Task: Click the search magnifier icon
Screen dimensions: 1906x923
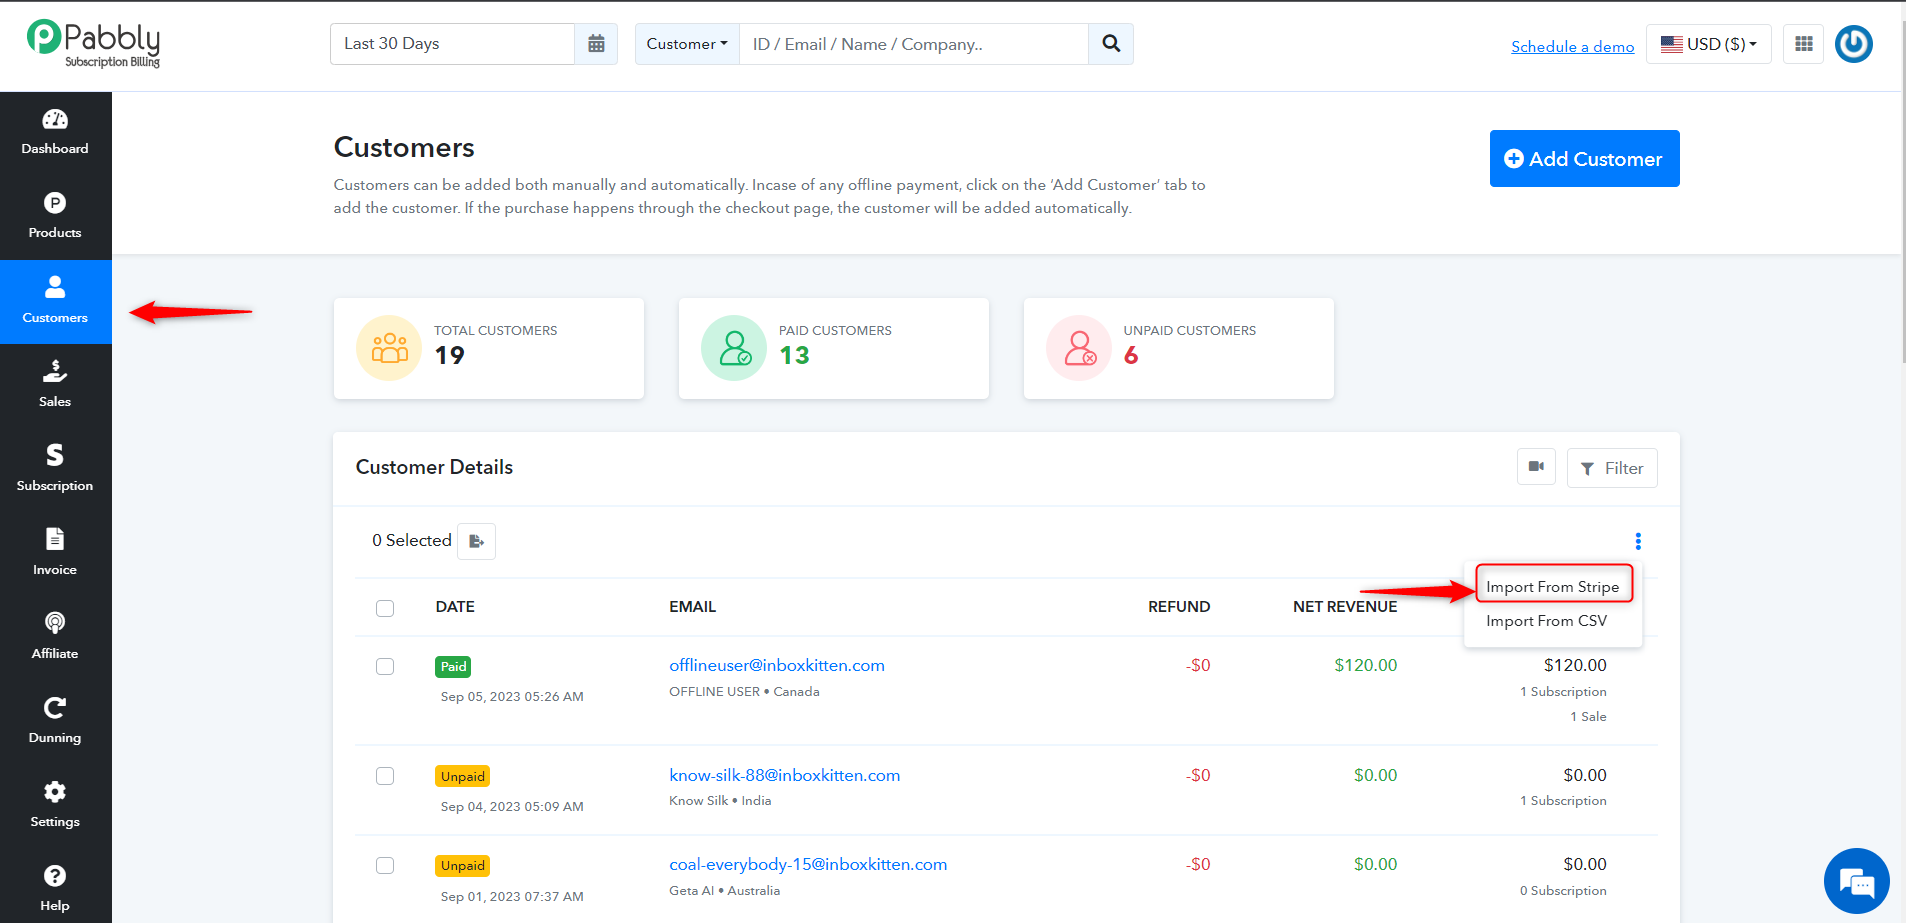Action: click(x=1111, y=44)
